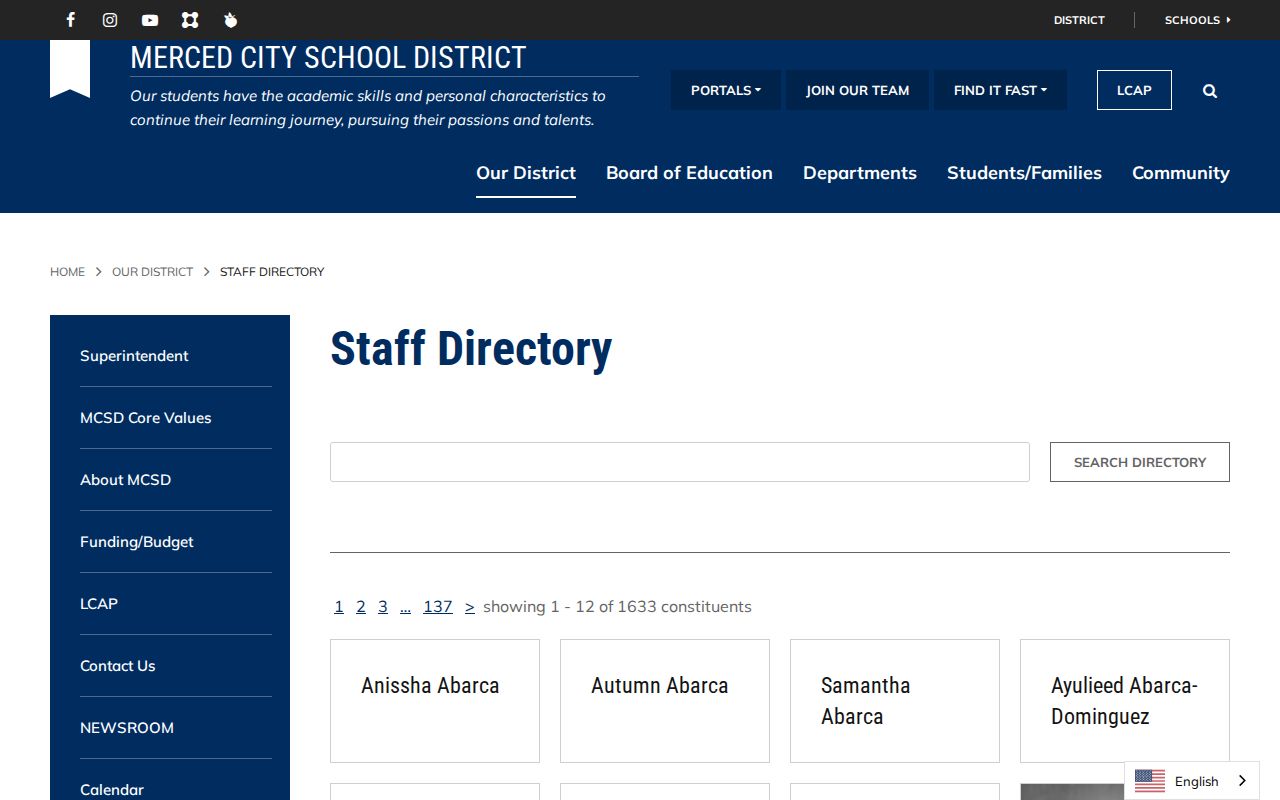The height and width of the screenshot is (800, 1280).
Task: Jump to page 137 of results
Action: tap(438, 607)
